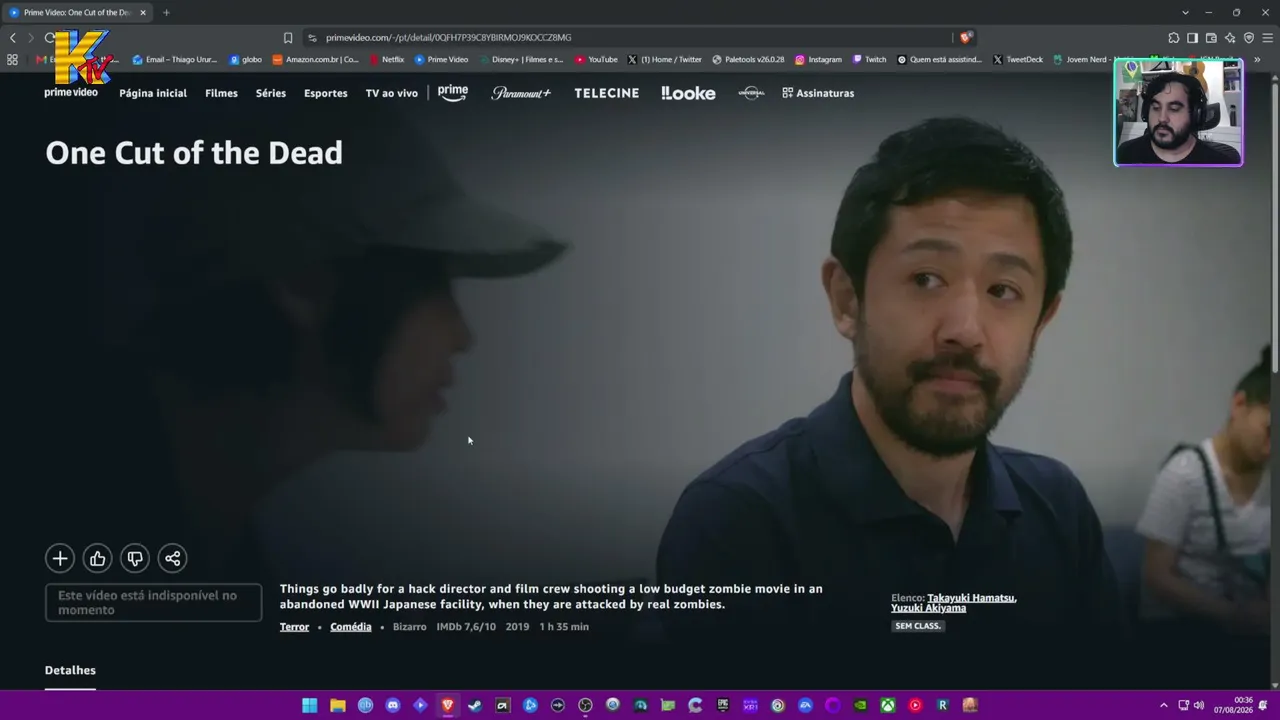
Task: Open Assinaturas subscriptions menu
Action: [x=818, y=93]
